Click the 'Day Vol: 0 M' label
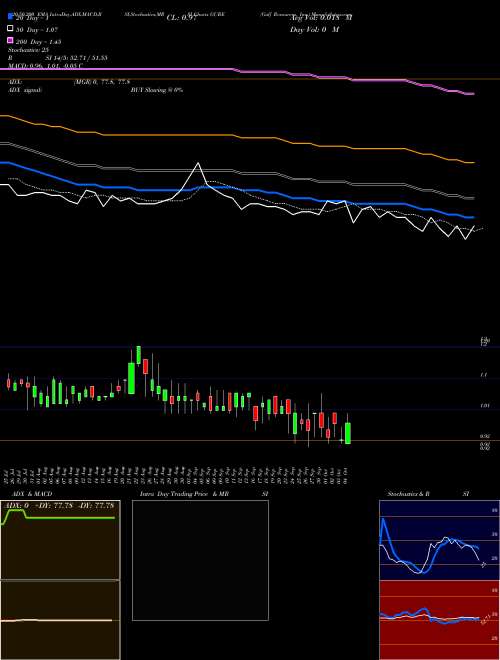Screen dimensions: 500x660 coord(314,29)
